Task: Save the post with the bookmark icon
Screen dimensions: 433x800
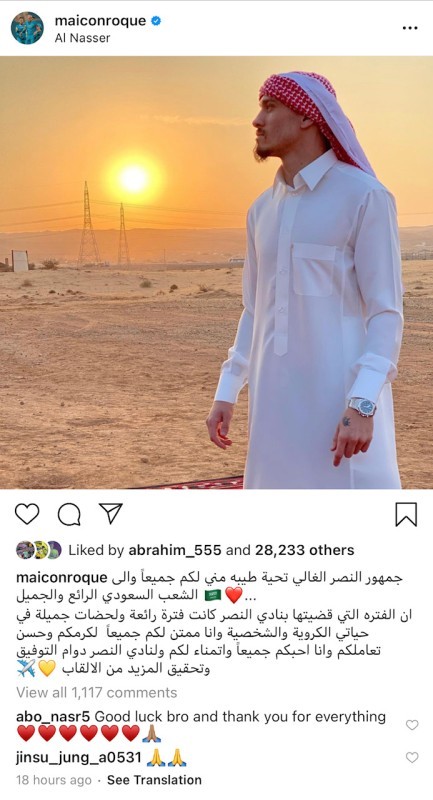Action: [406, 514]
